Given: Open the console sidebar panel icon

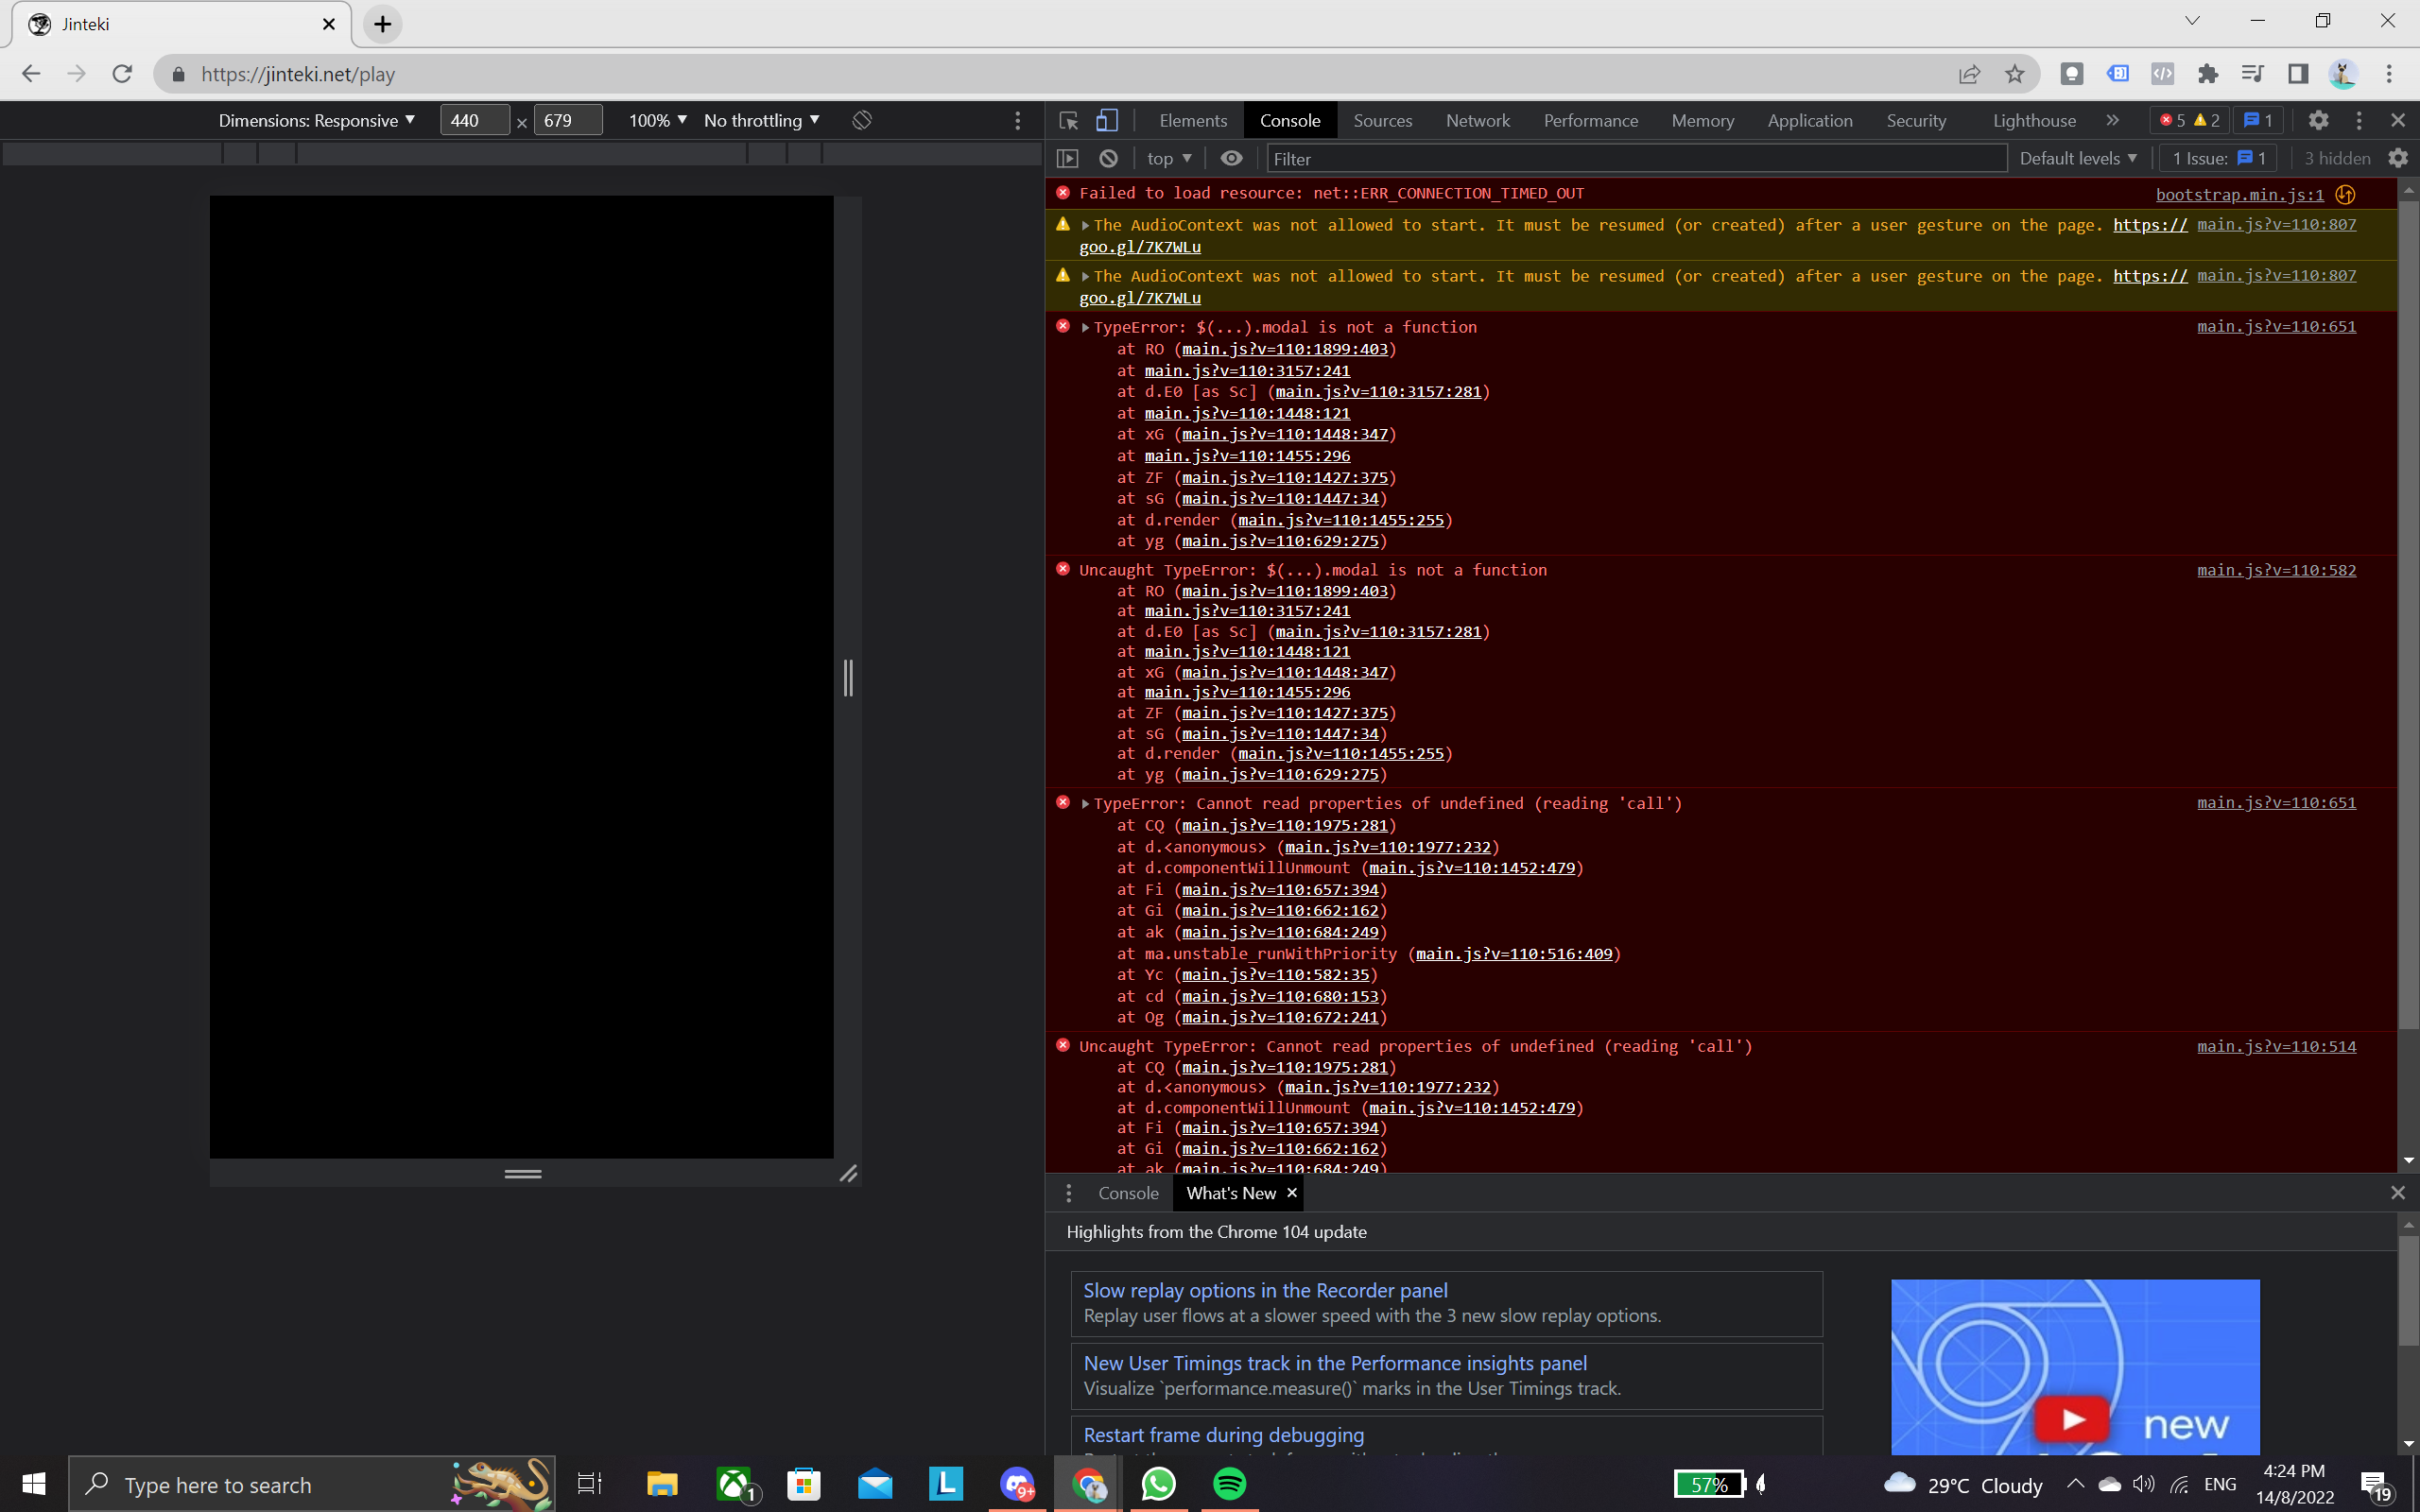Looking at the screenshot, I should [1069, 158].
